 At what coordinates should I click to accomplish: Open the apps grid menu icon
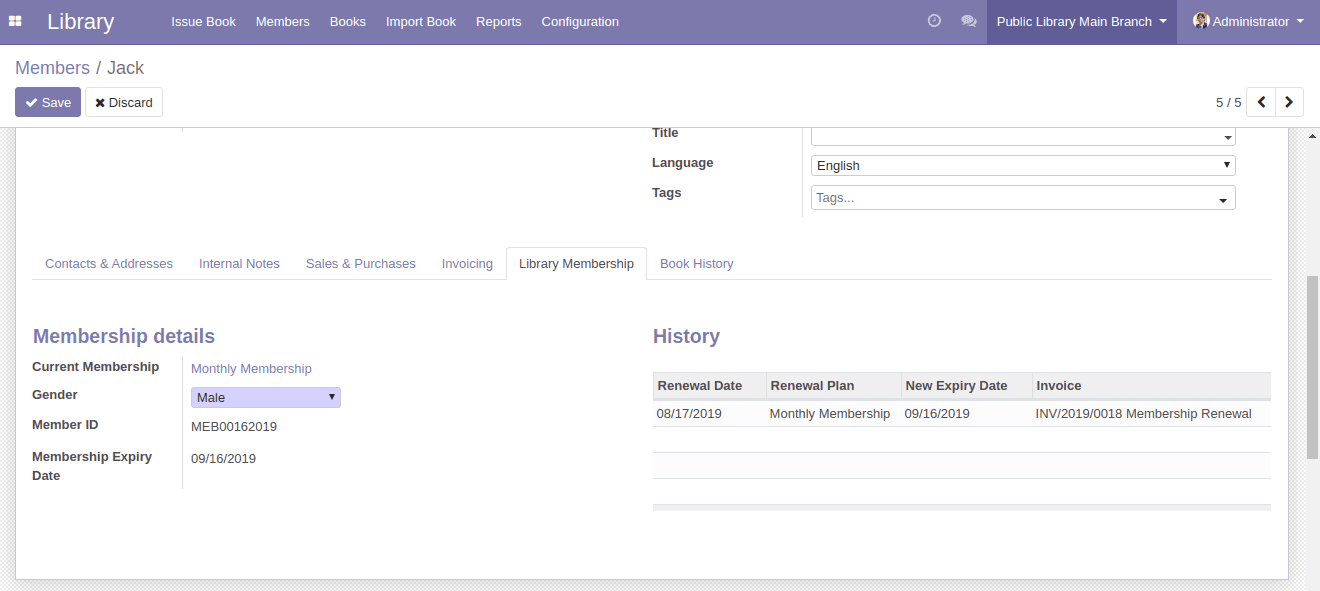(15, 21)
